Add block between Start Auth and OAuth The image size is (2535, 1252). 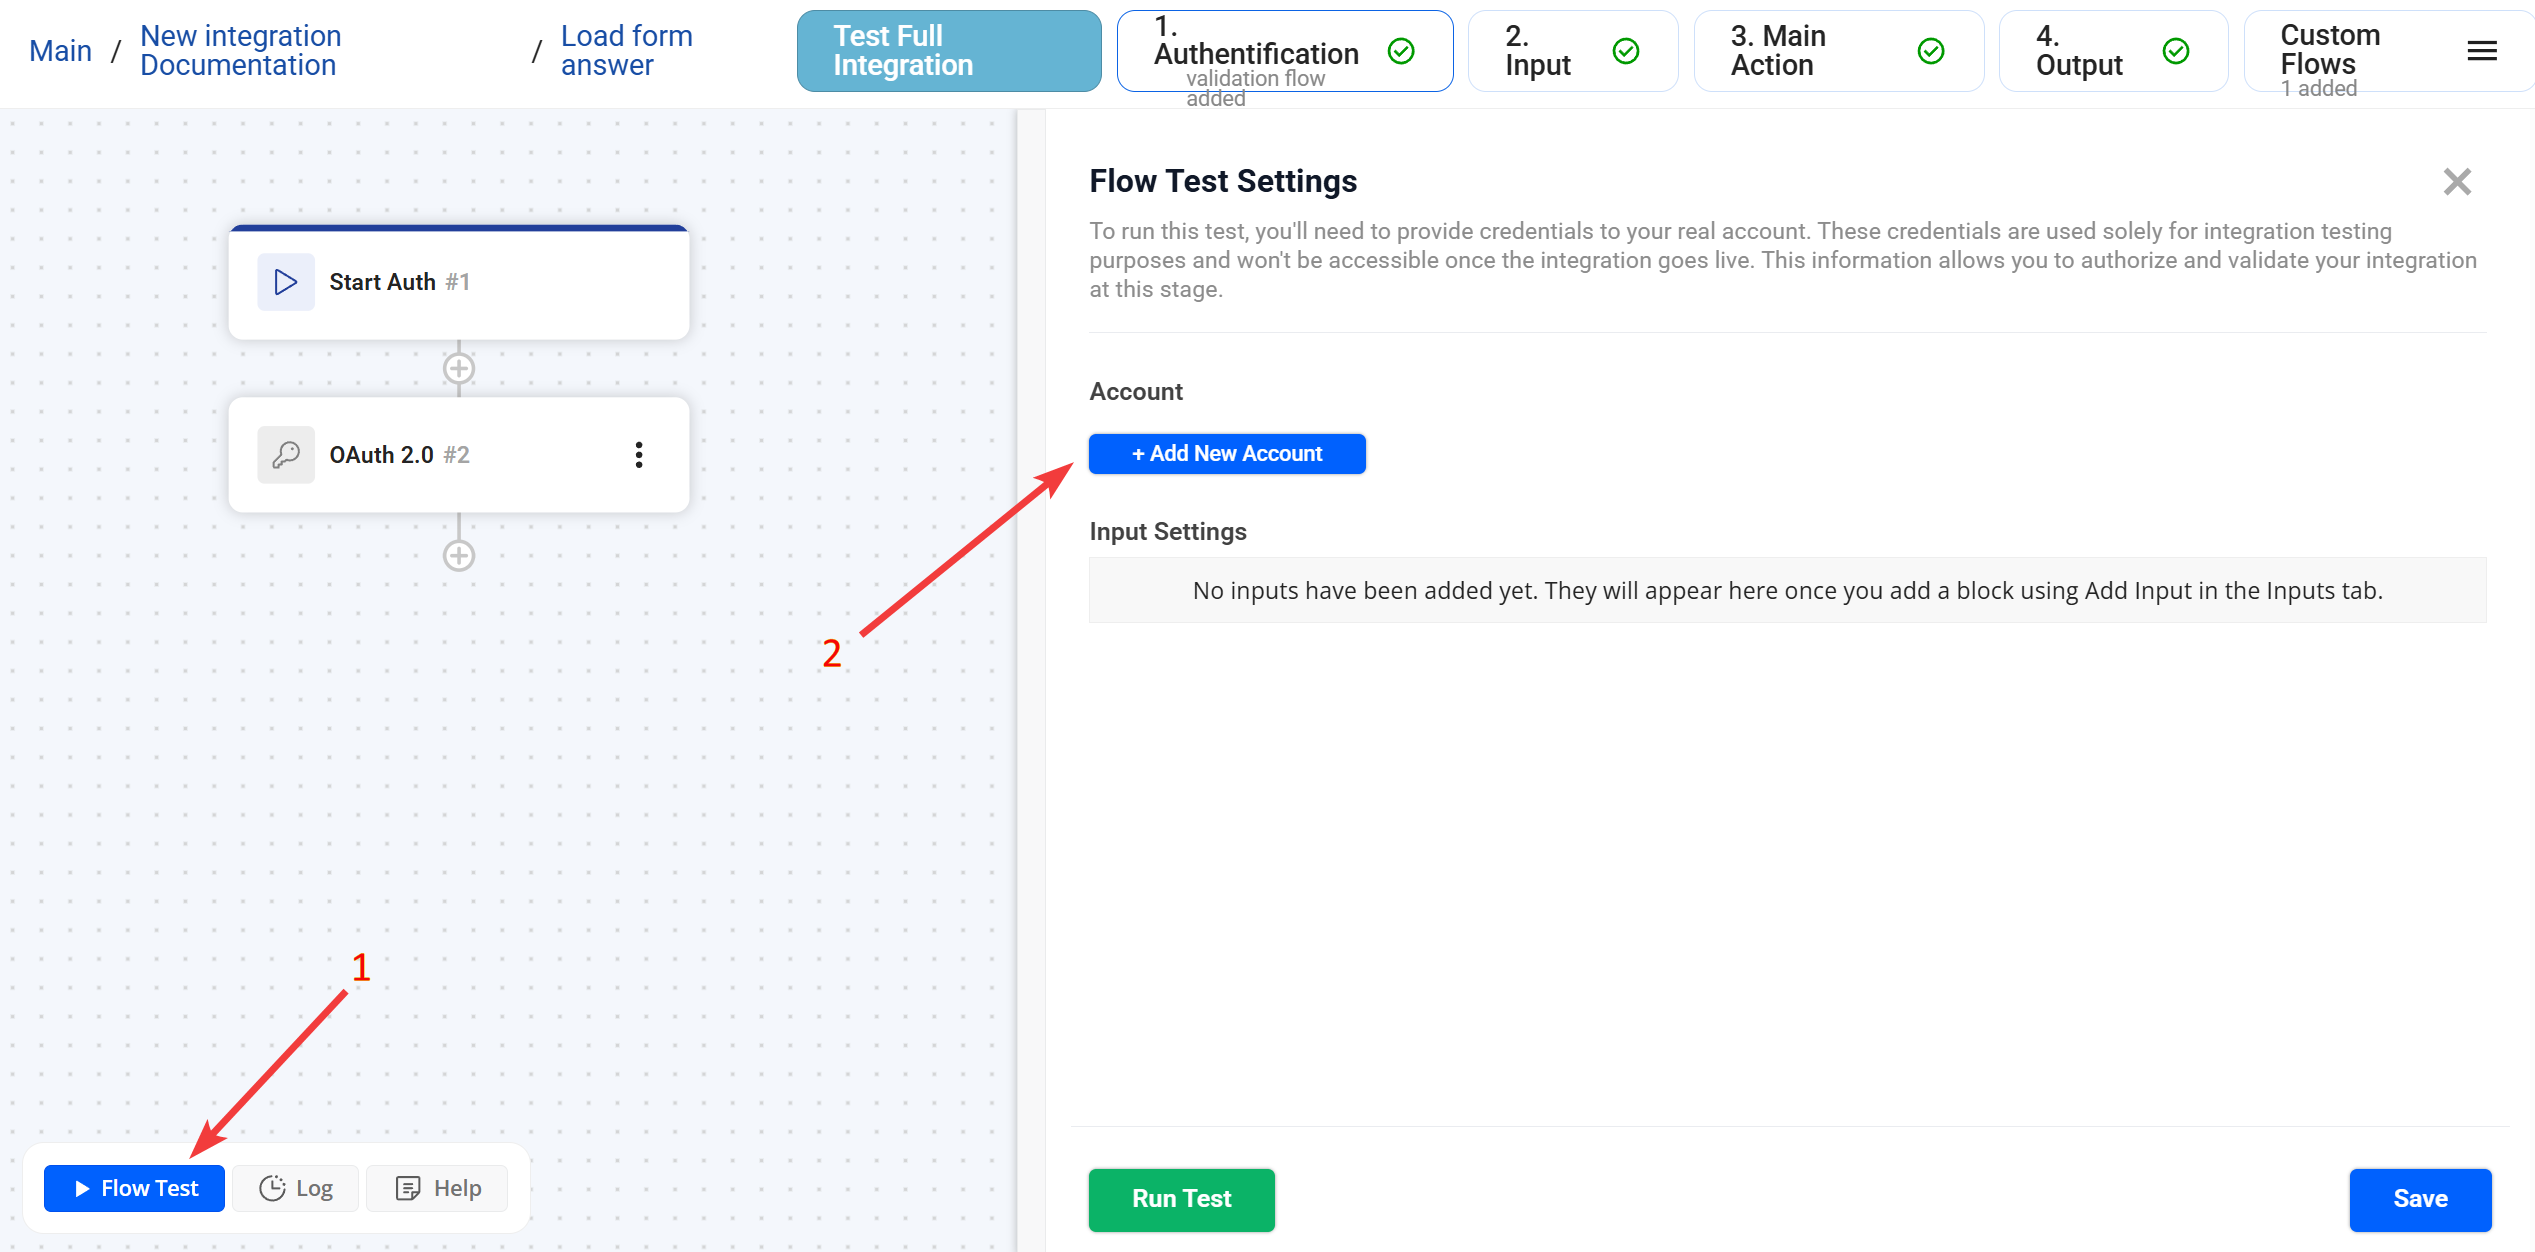click(459, 369)
